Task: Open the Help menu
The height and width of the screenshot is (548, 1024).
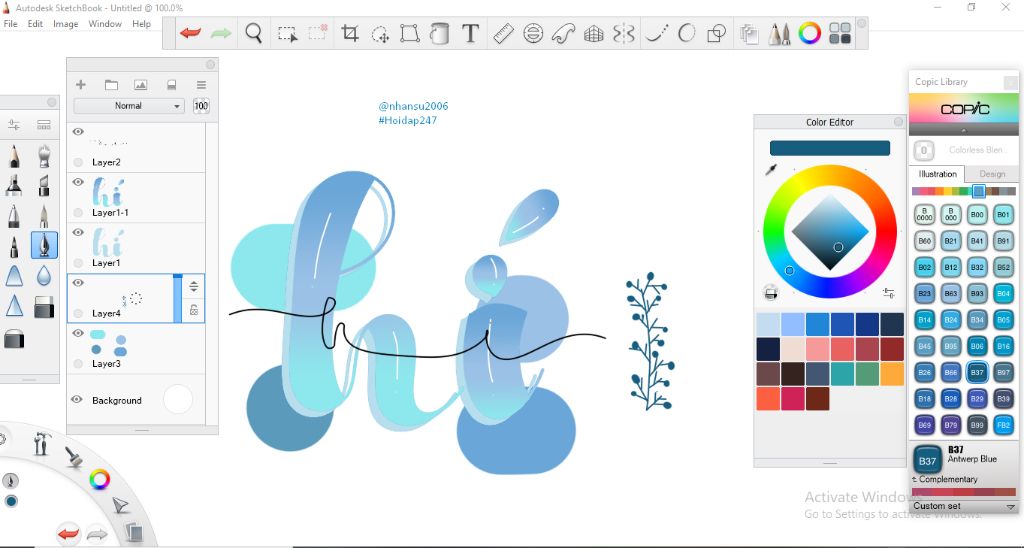Action: pyautogui.click(x=141, y=24)
